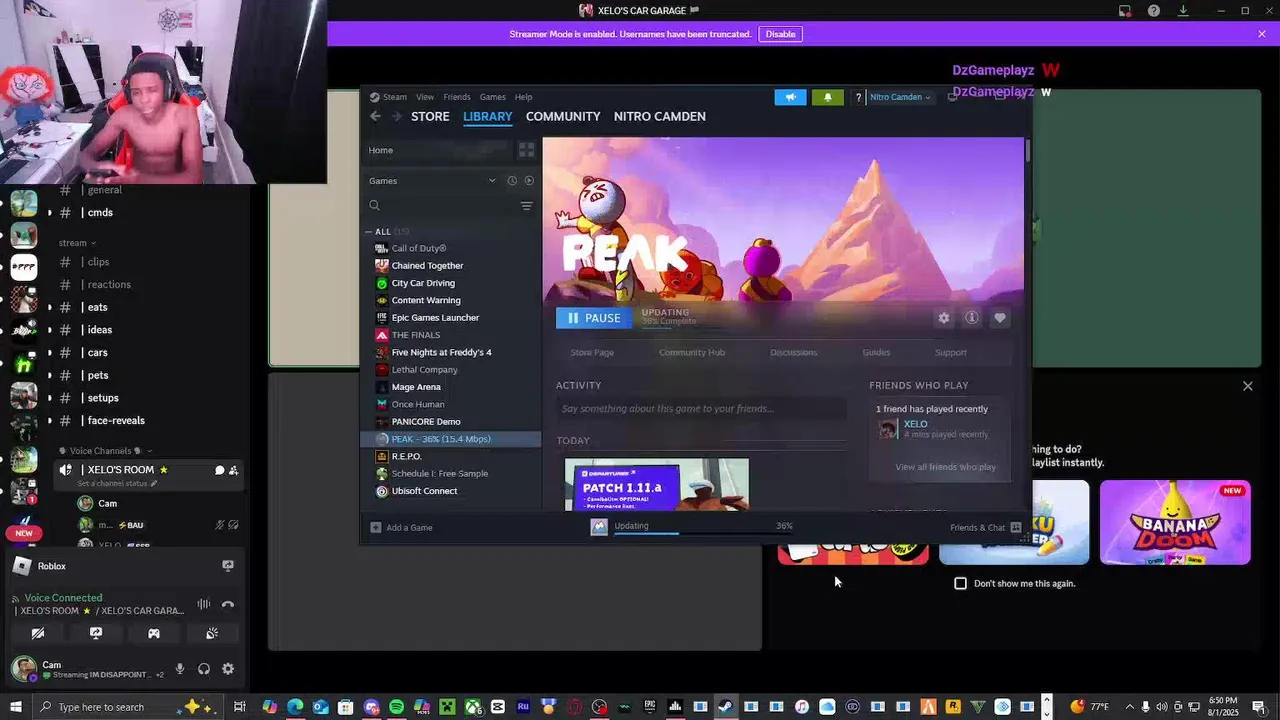This screenshot has width=1280, height=720.
Task: Open Steam library filter options icon
Action: point(526,206)
